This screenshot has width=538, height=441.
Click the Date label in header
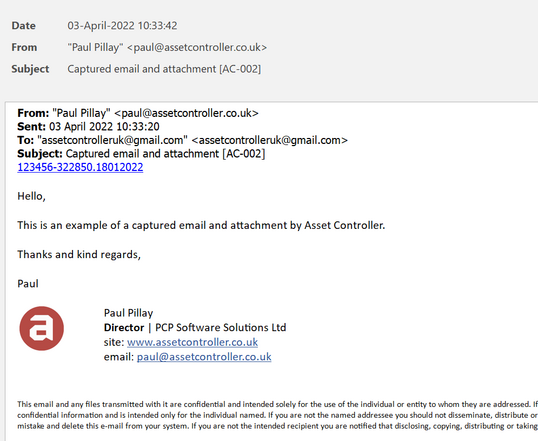click(23, 26)
